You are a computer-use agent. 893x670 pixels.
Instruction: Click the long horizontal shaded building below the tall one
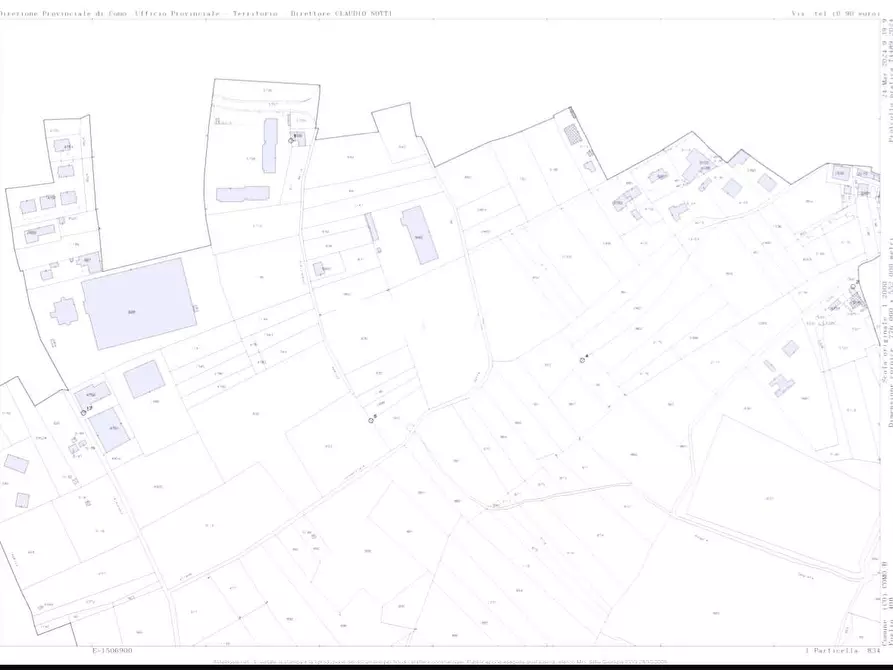pyautogui.click(x=243, y=193)
